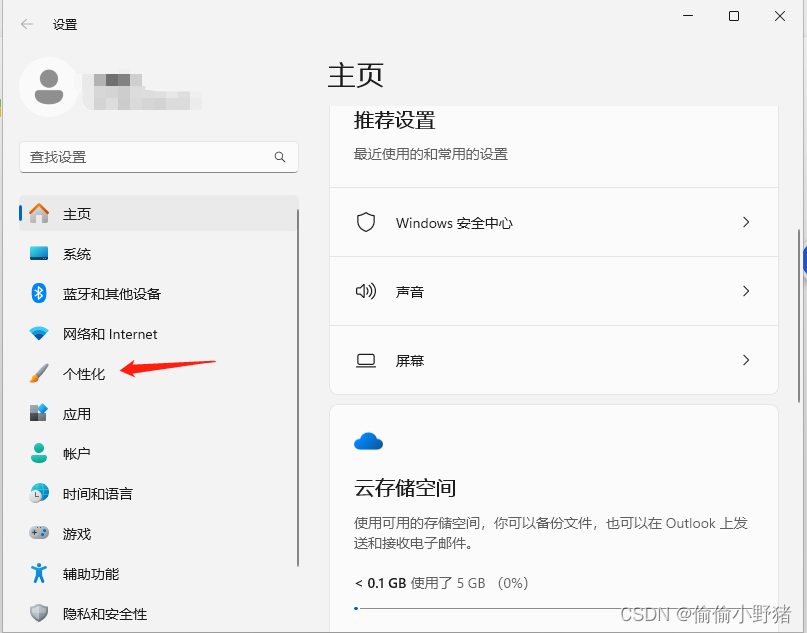Select 辅助功能 in the sidebar
The height and width of the screenshot is (633, 807).
click(159, 573)
